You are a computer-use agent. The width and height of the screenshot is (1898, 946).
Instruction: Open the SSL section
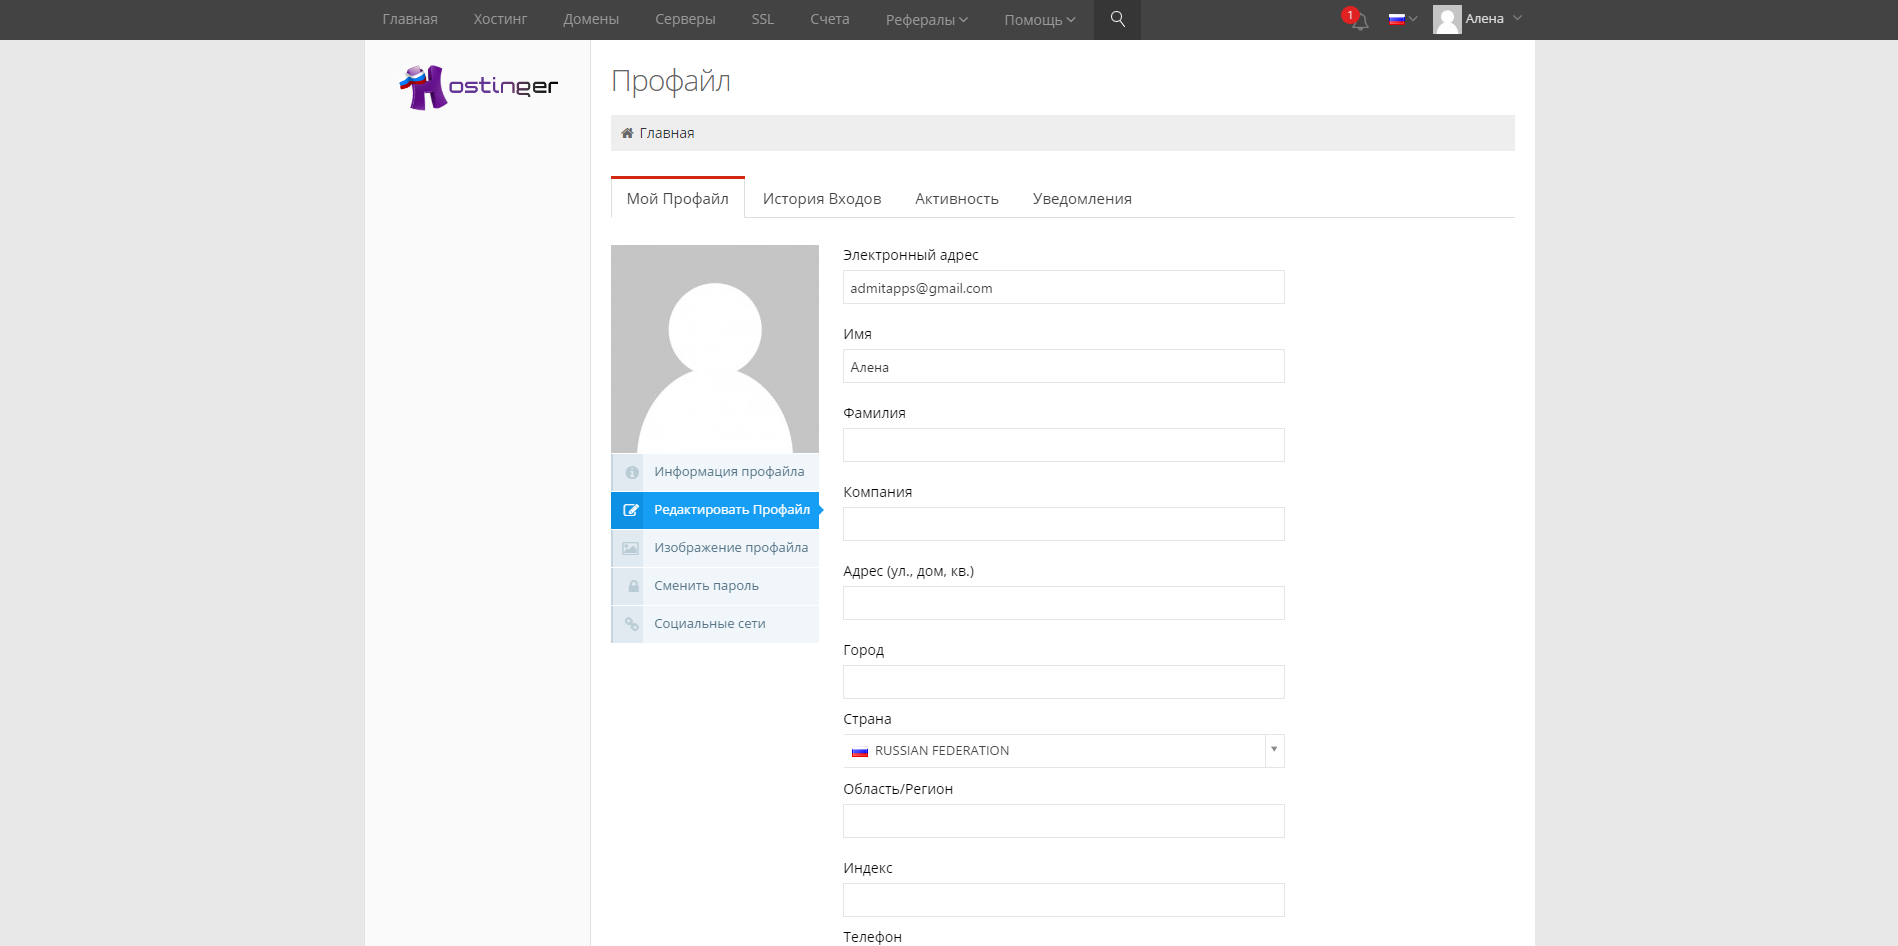[x=762, y=19]
